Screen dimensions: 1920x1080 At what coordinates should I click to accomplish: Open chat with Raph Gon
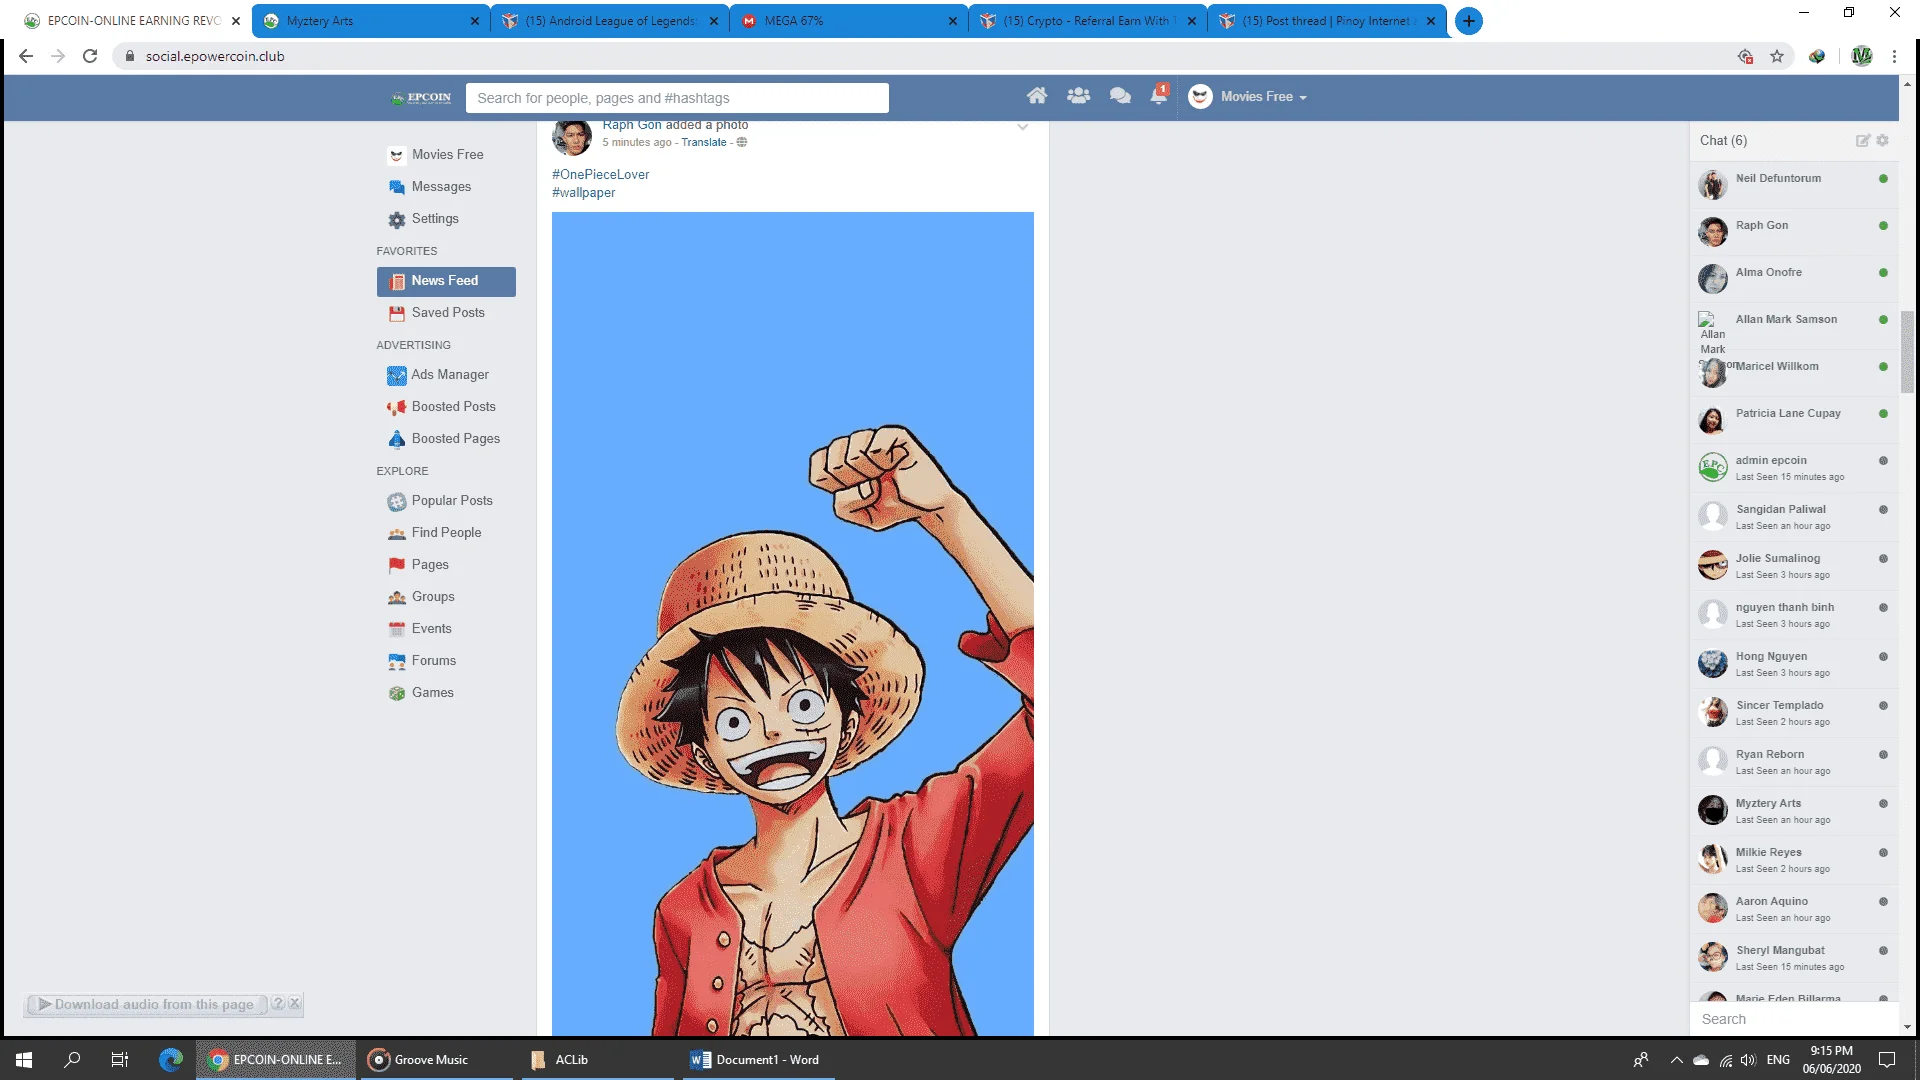click(1794, 231)
